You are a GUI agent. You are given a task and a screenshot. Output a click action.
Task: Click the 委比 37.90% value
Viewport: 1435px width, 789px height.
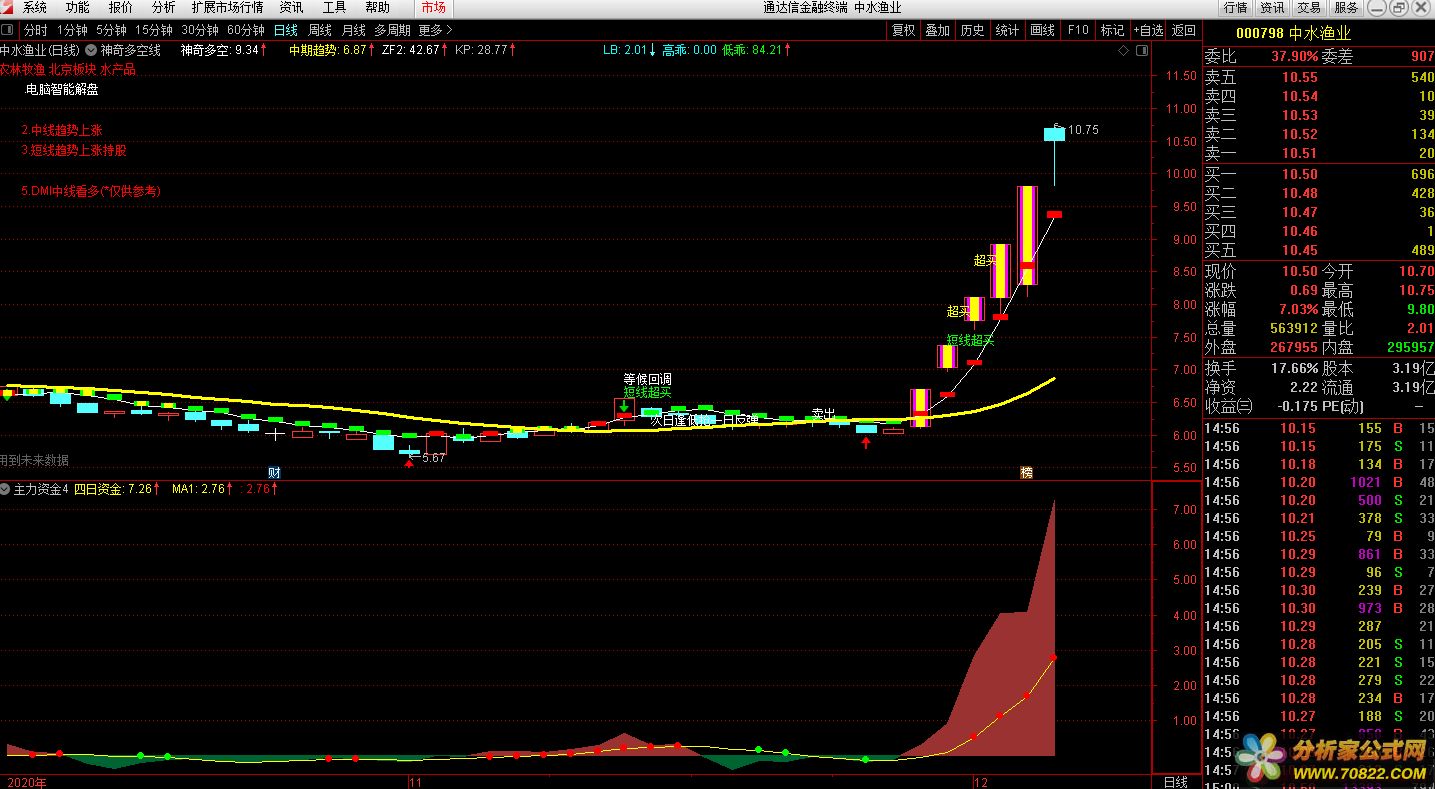point(1295,57)
